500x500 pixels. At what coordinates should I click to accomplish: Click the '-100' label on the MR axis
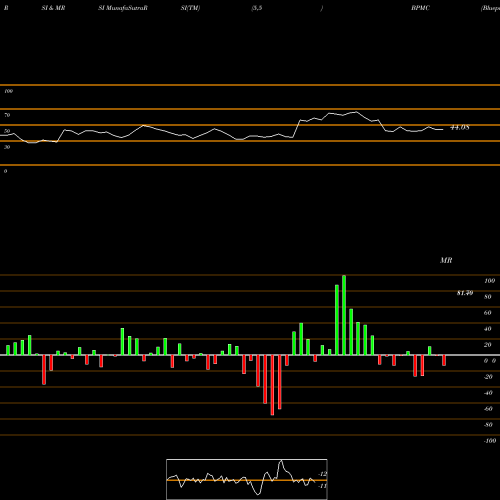[490, 441]
